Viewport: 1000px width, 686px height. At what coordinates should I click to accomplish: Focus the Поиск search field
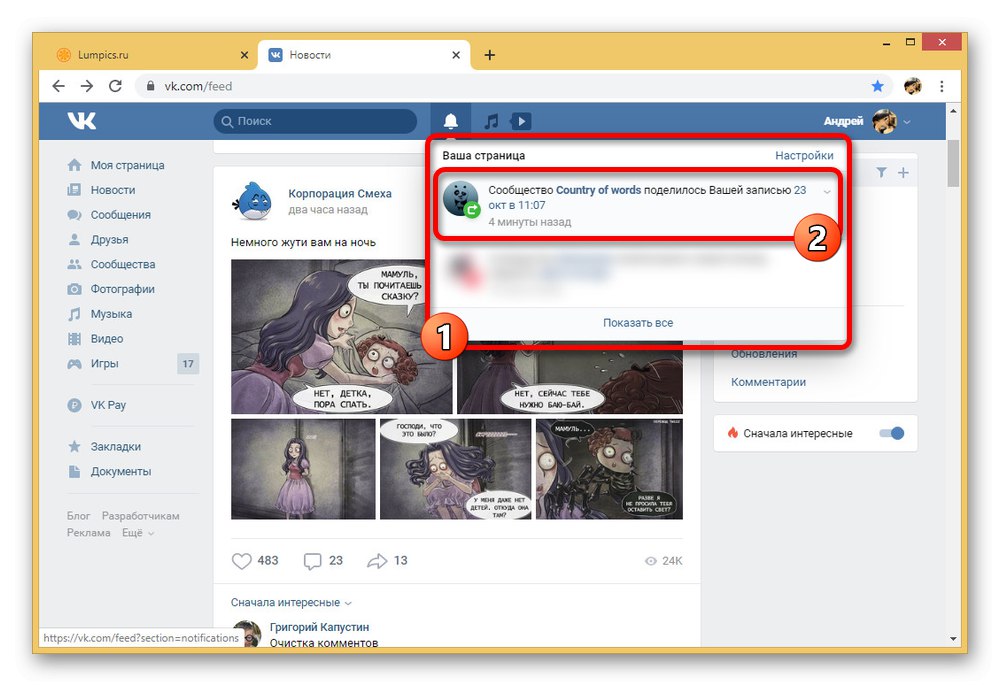click(315, 121)
